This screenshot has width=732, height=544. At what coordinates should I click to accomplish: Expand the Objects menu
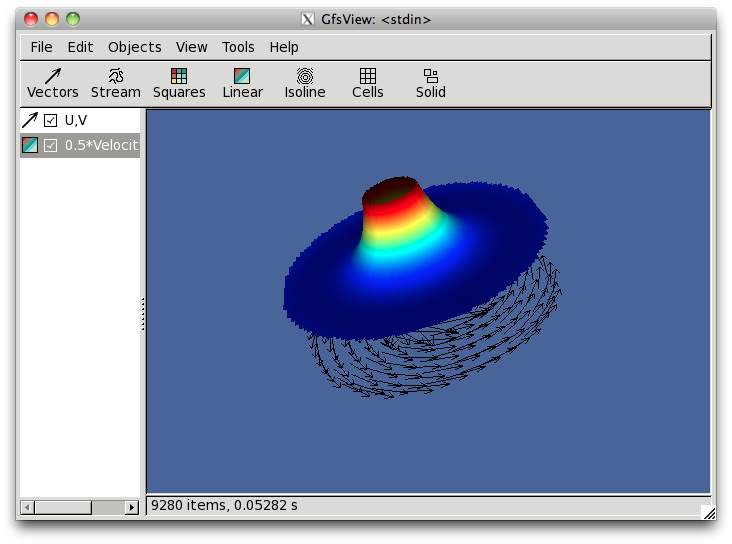(x=134, y=47)
